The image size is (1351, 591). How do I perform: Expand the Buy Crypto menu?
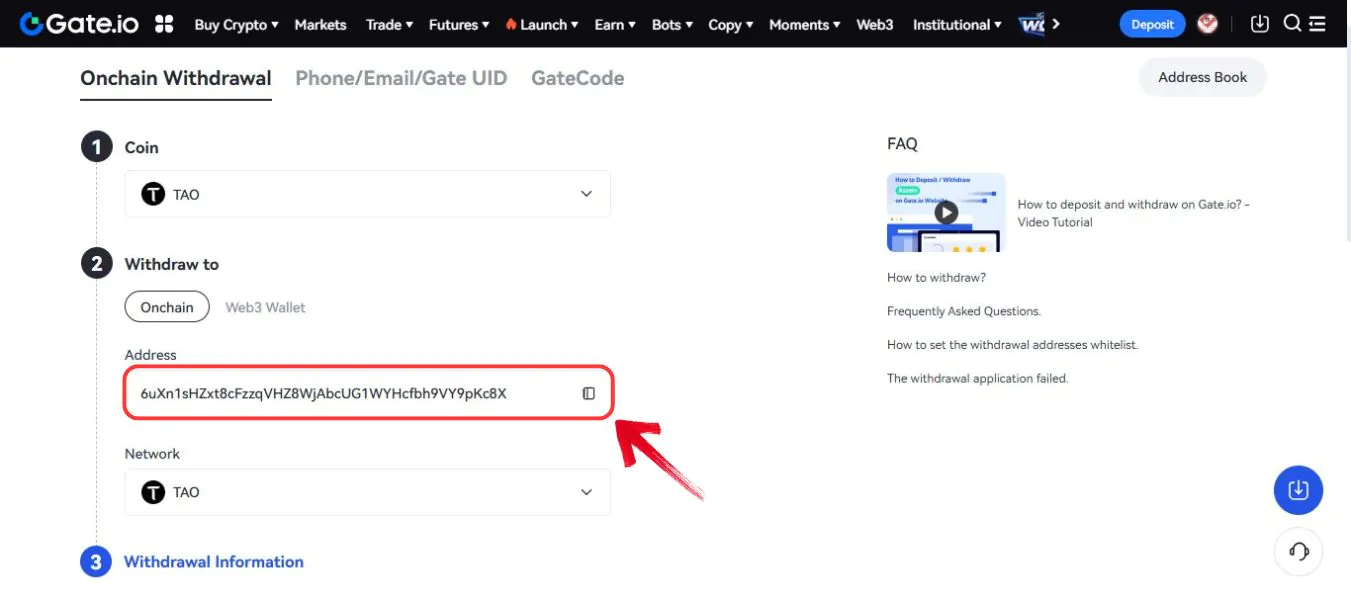237,25
